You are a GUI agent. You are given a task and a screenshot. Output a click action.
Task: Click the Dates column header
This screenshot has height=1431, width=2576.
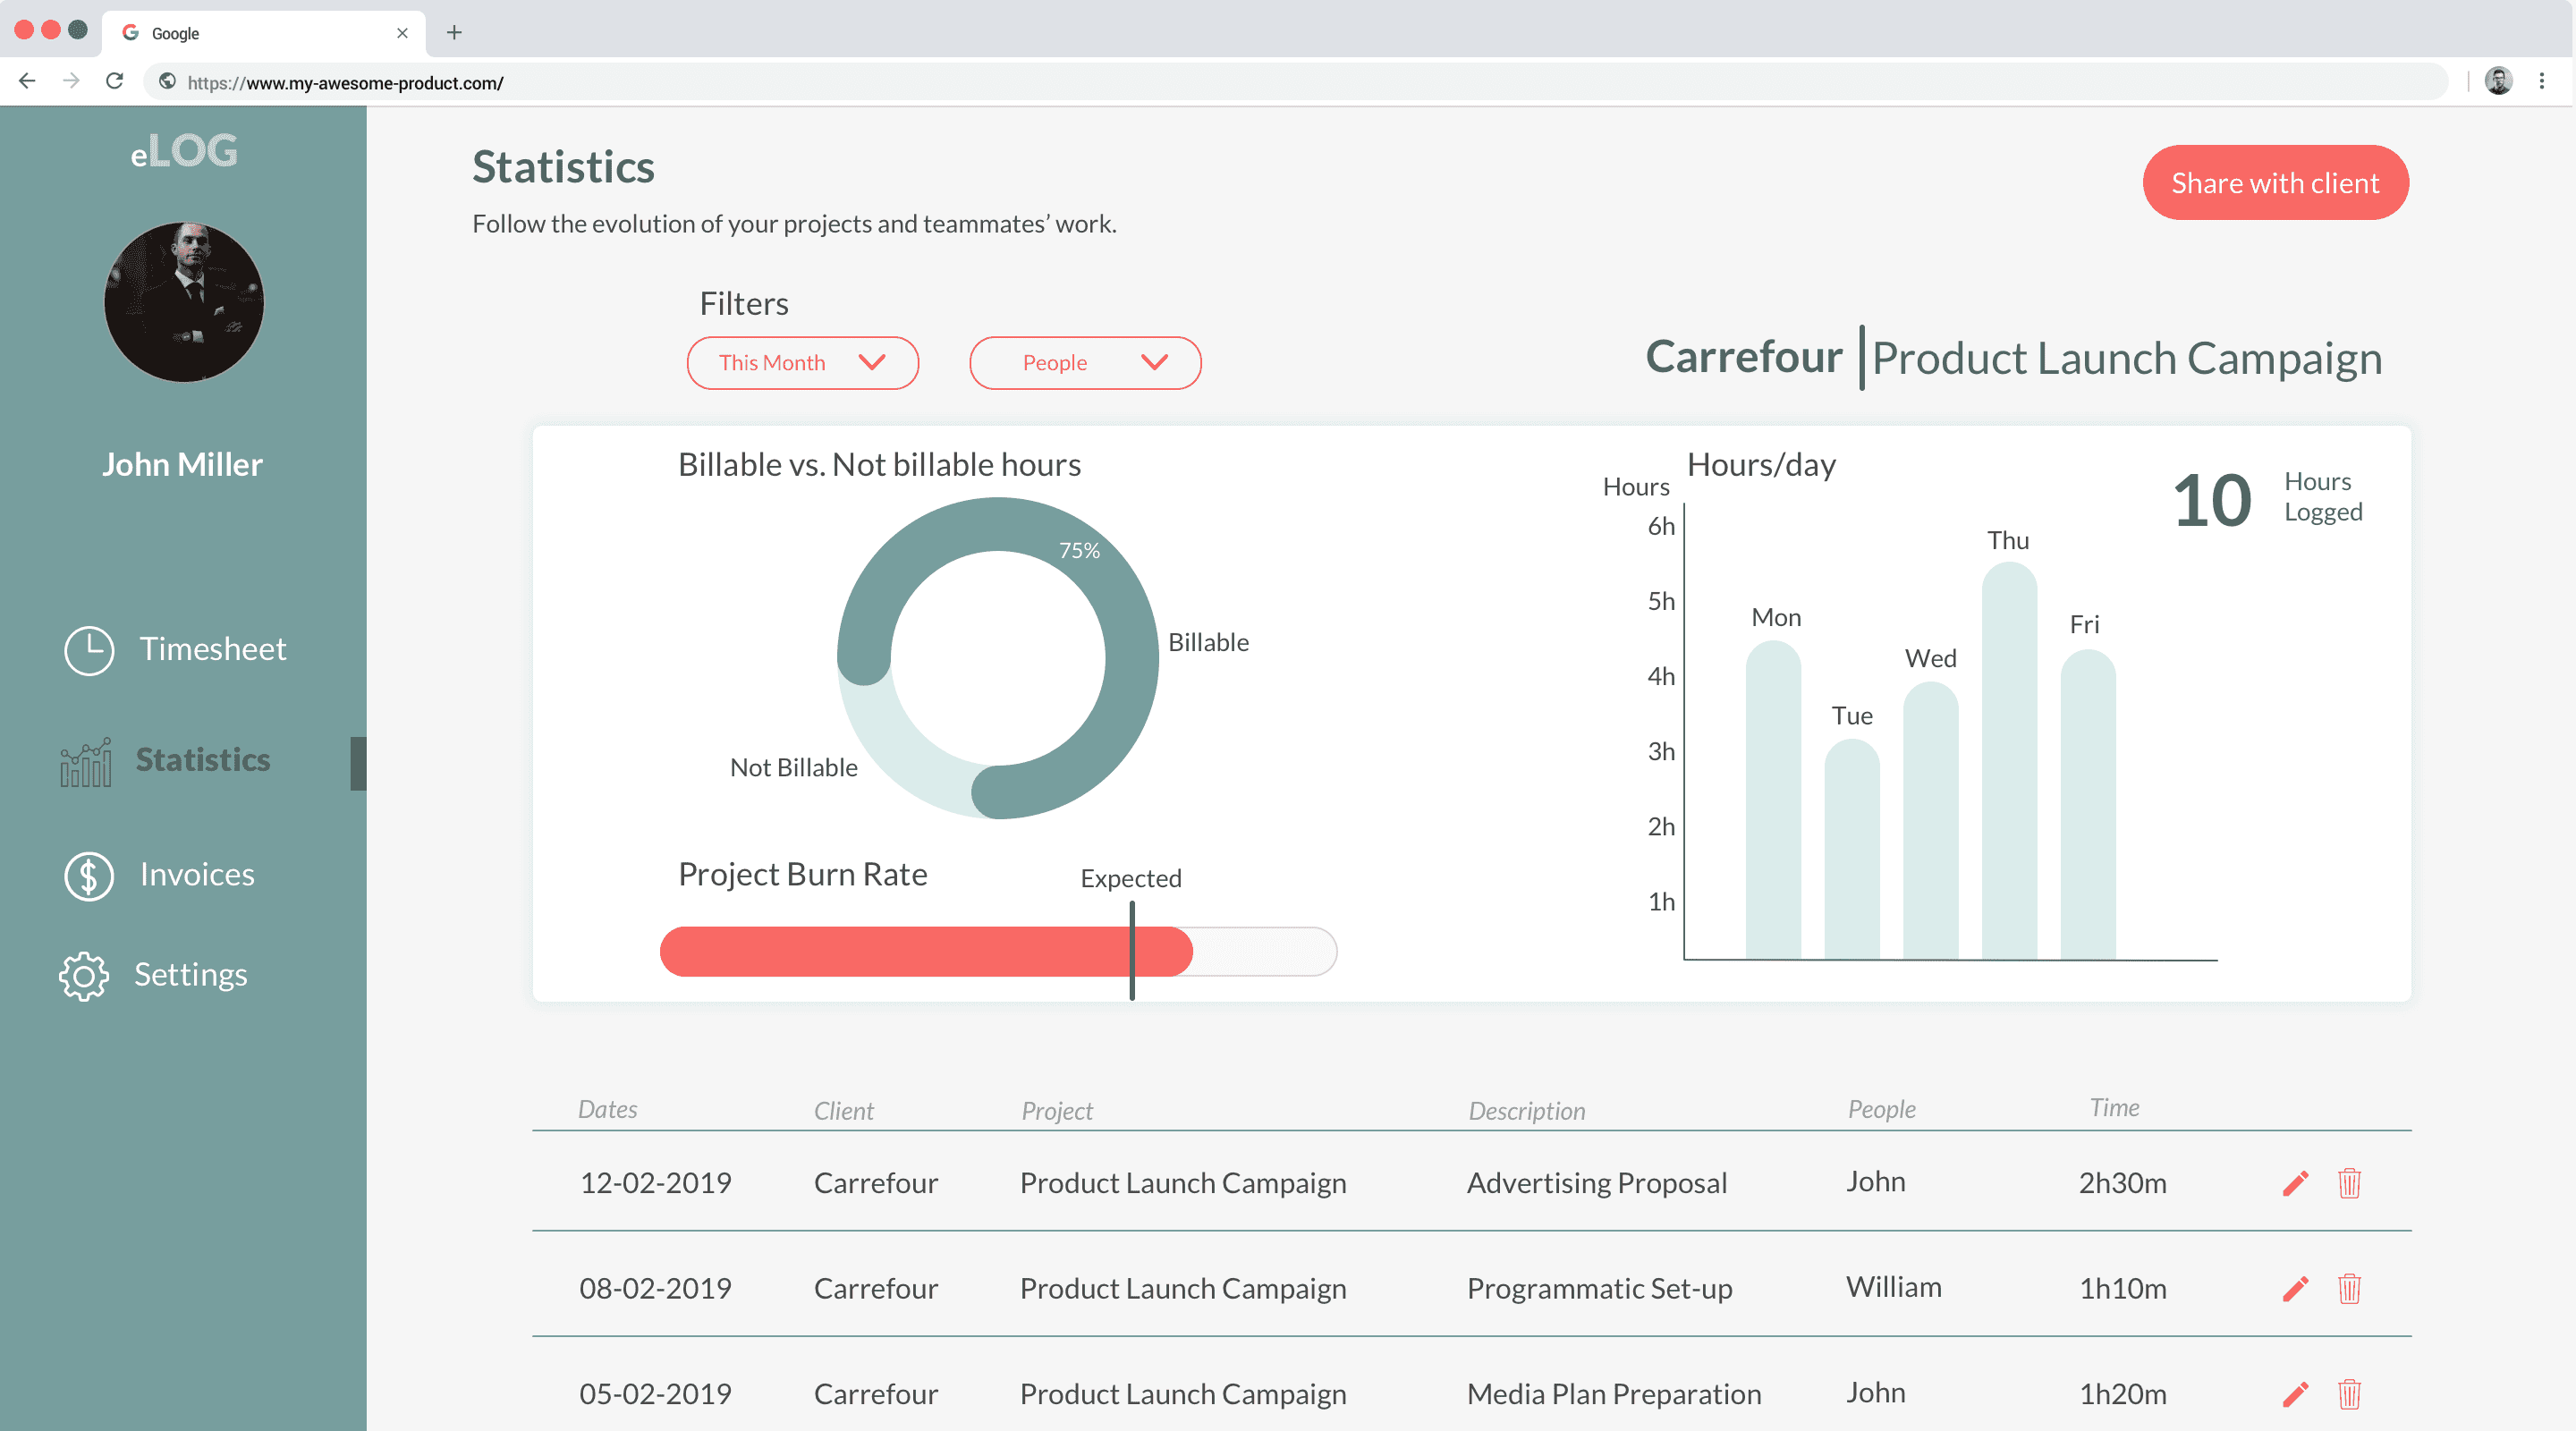(x=608, y=1109)
